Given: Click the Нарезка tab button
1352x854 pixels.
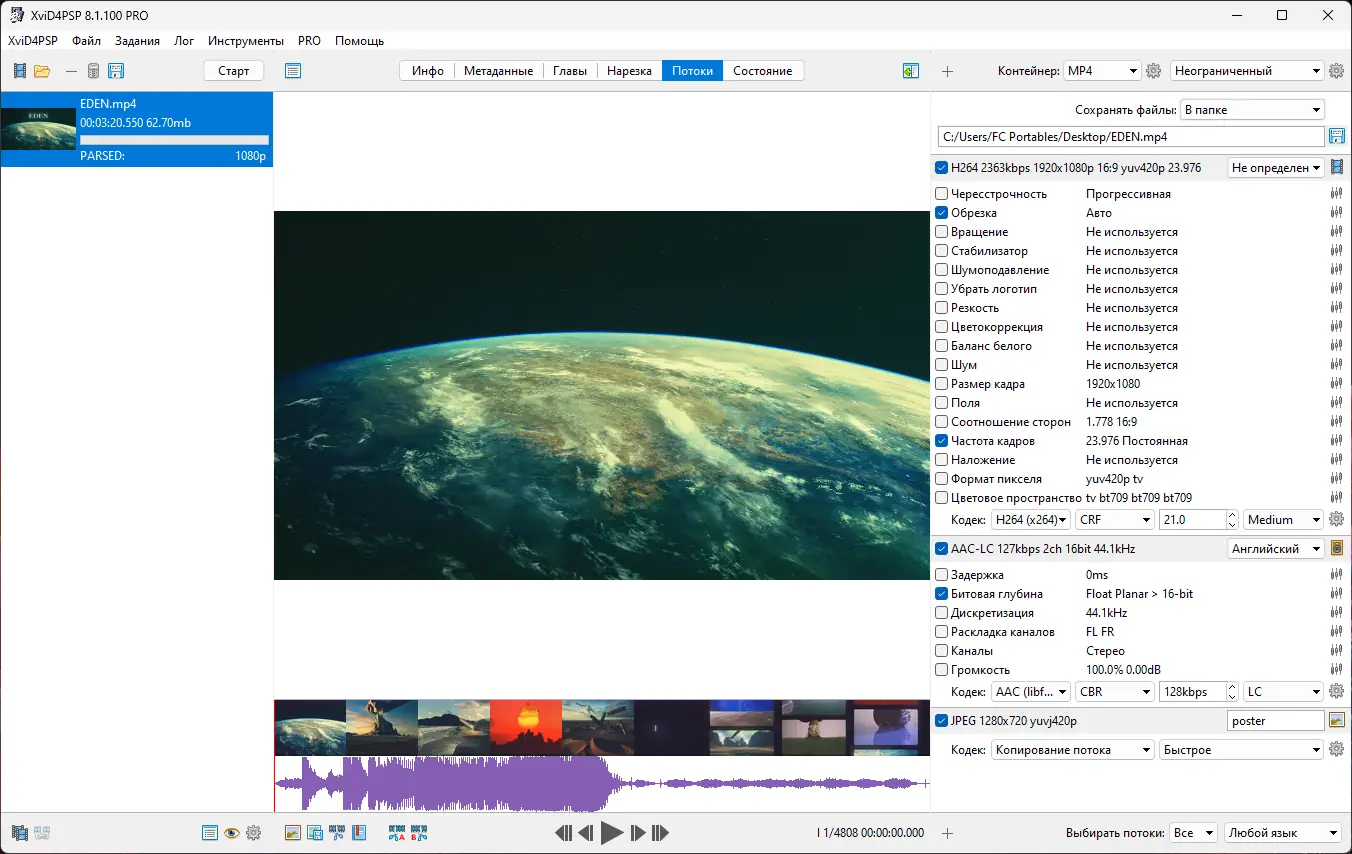Looking at the screenshot, I should (629, 71).
